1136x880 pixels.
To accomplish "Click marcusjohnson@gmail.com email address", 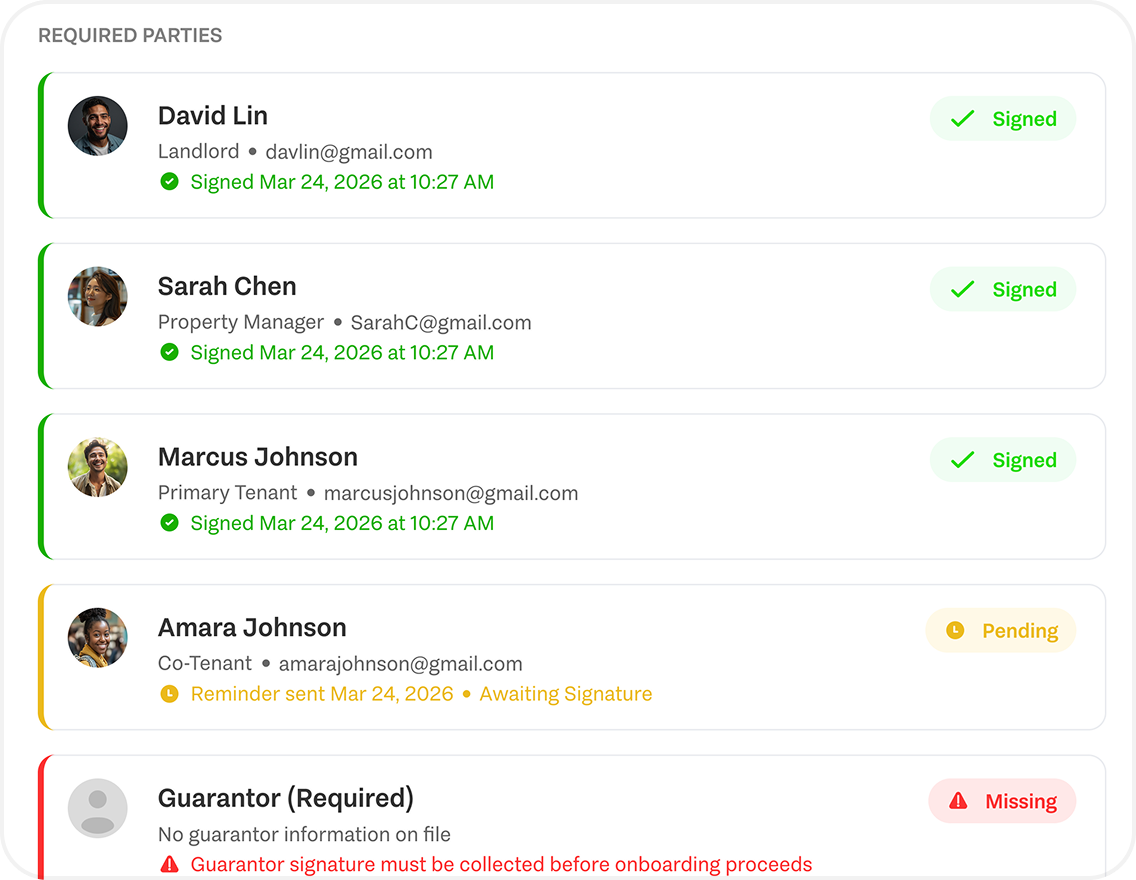I will click(451, 493).
